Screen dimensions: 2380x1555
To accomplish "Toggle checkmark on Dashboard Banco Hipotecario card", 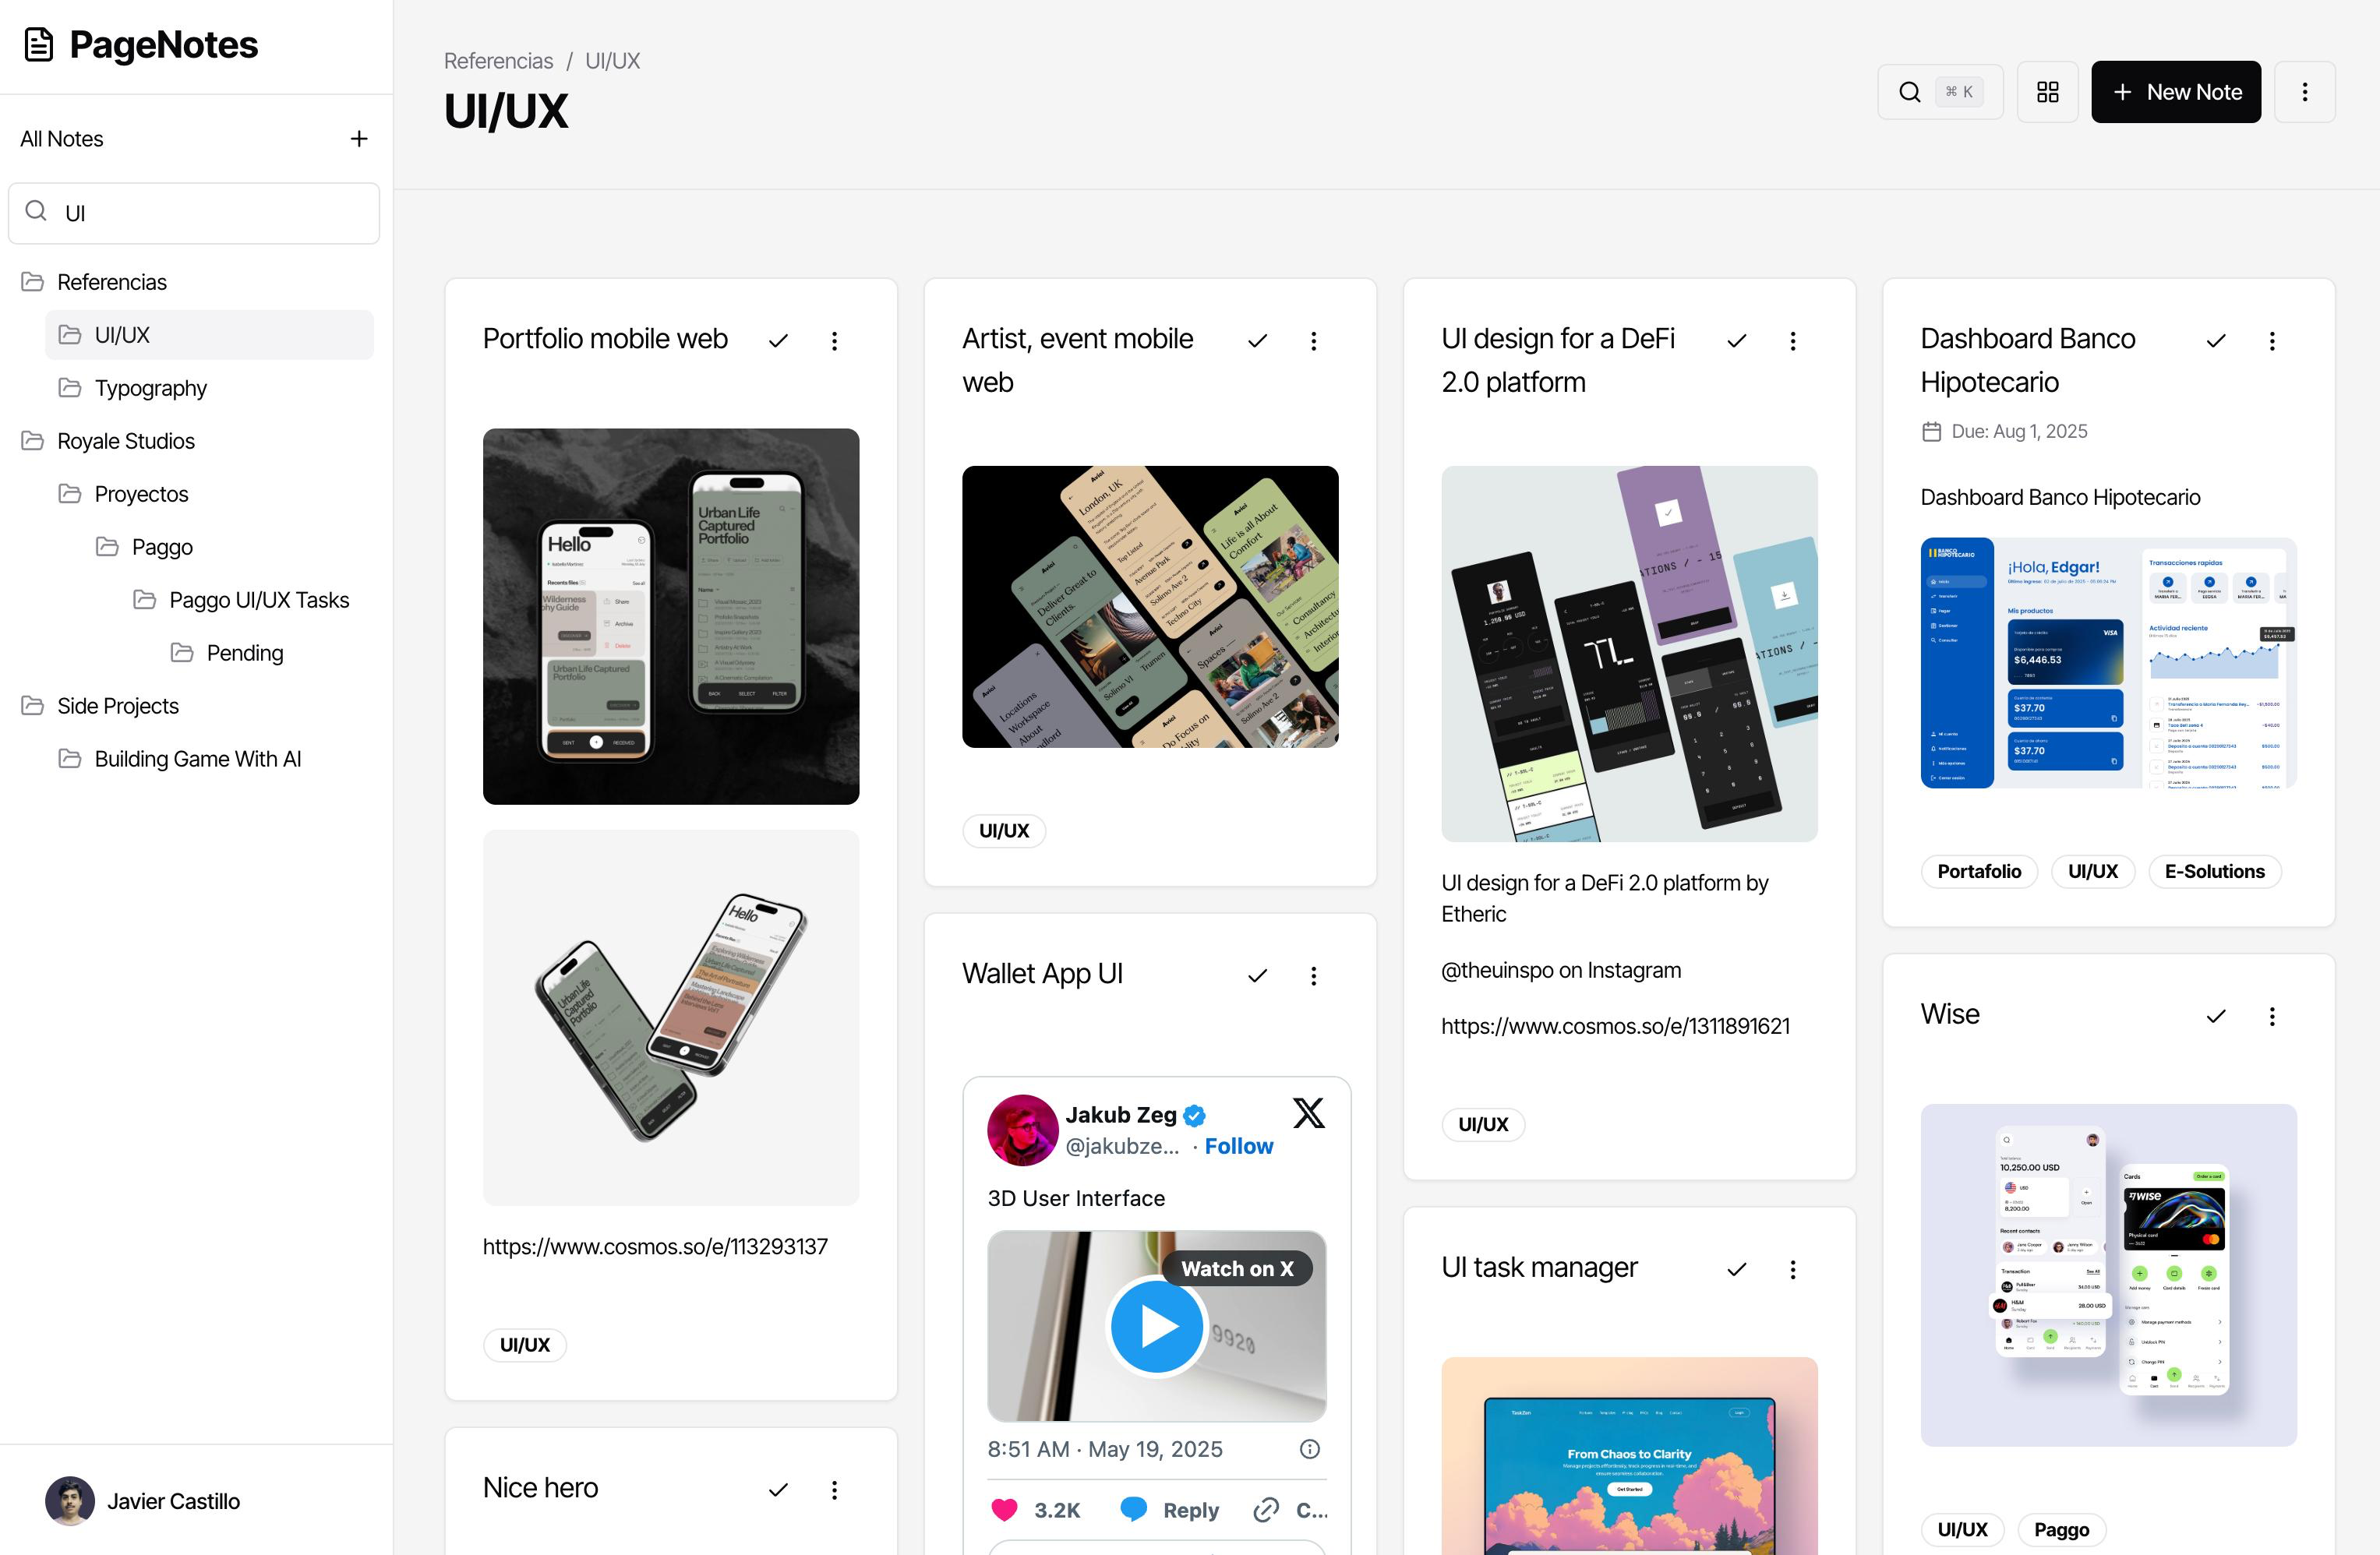I will (2216, 341).
